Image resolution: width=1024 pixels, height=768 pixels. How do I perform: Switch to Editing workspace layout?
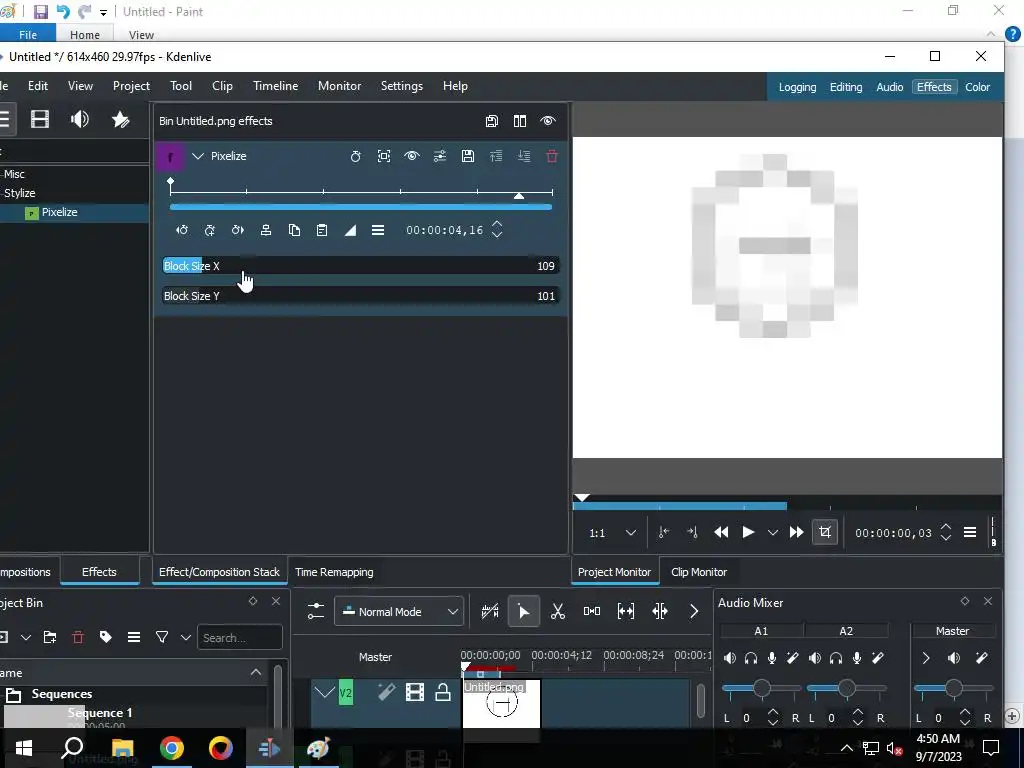click(x=846, y=87)
